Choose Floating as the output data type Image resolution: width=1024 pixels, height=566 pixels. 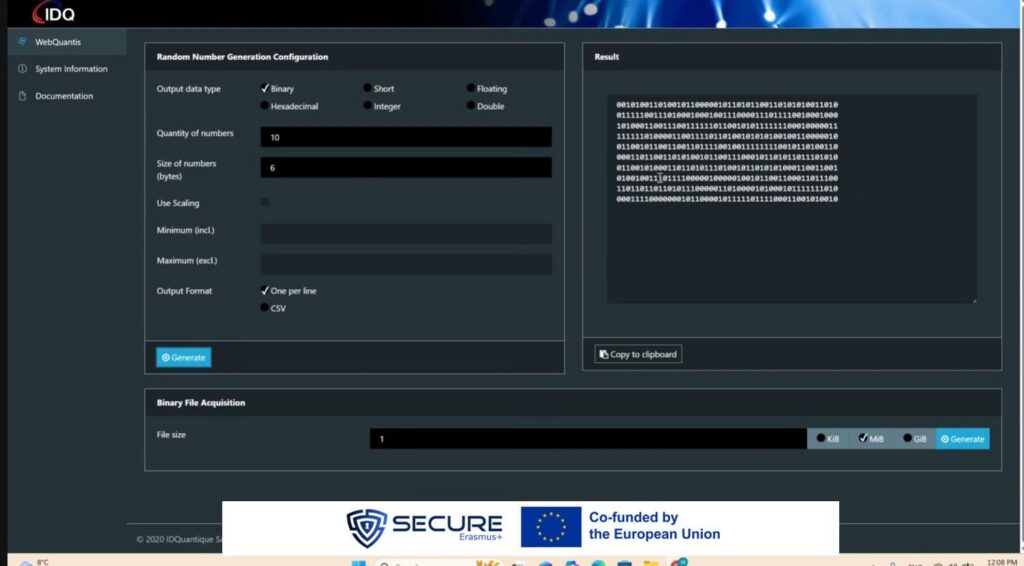coord(471,89)
